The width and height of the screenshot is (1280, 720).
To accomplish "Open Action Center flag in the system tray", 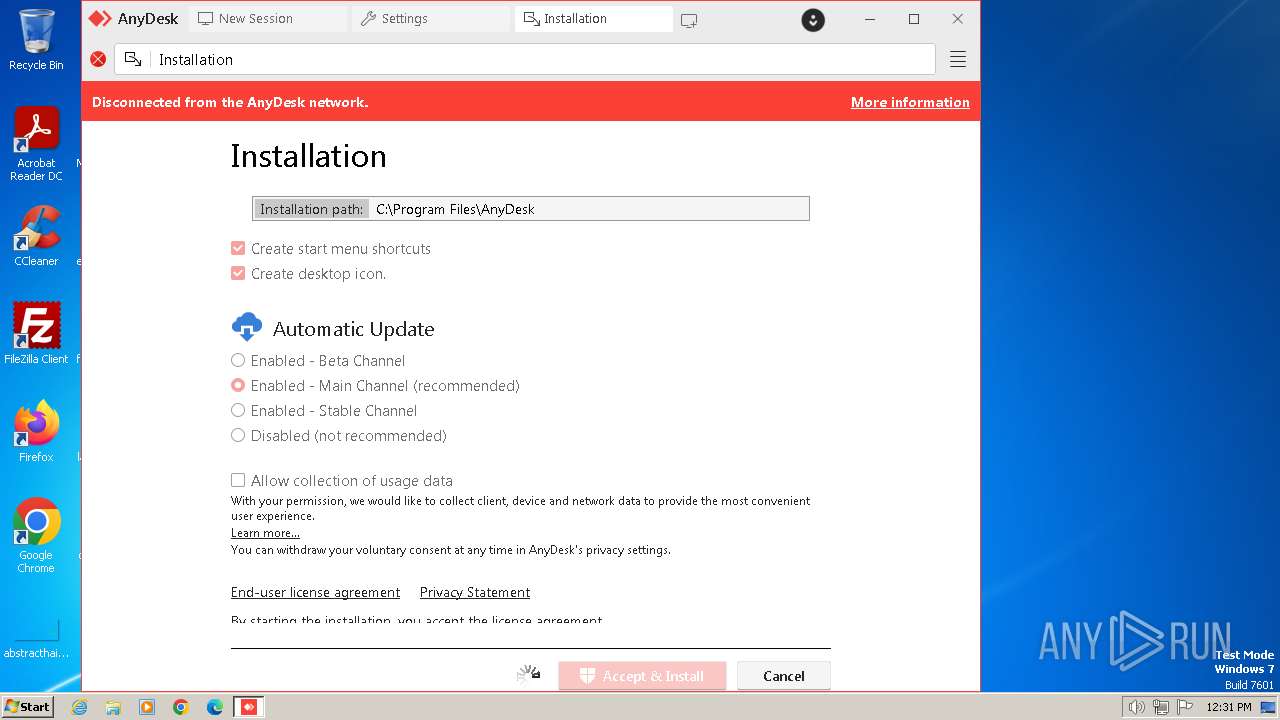I will pos(1185,707).
